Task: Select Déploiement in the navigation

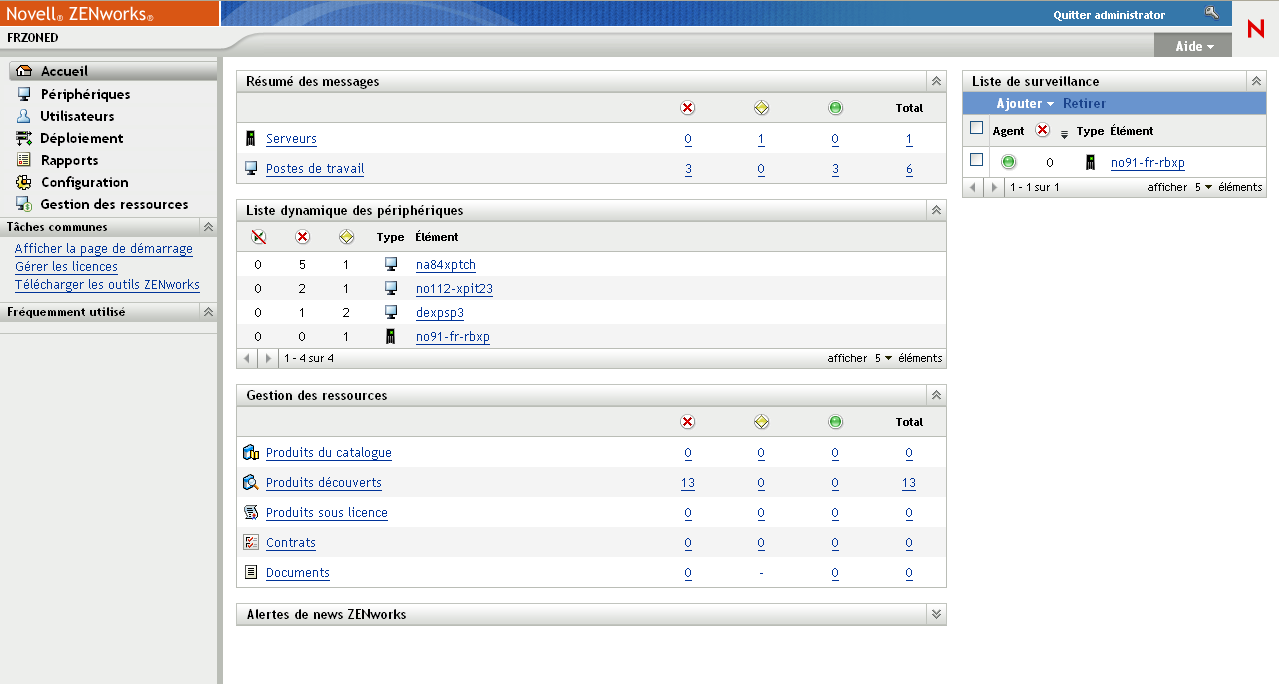Action: pyautogui.click(x=82, y=138)
